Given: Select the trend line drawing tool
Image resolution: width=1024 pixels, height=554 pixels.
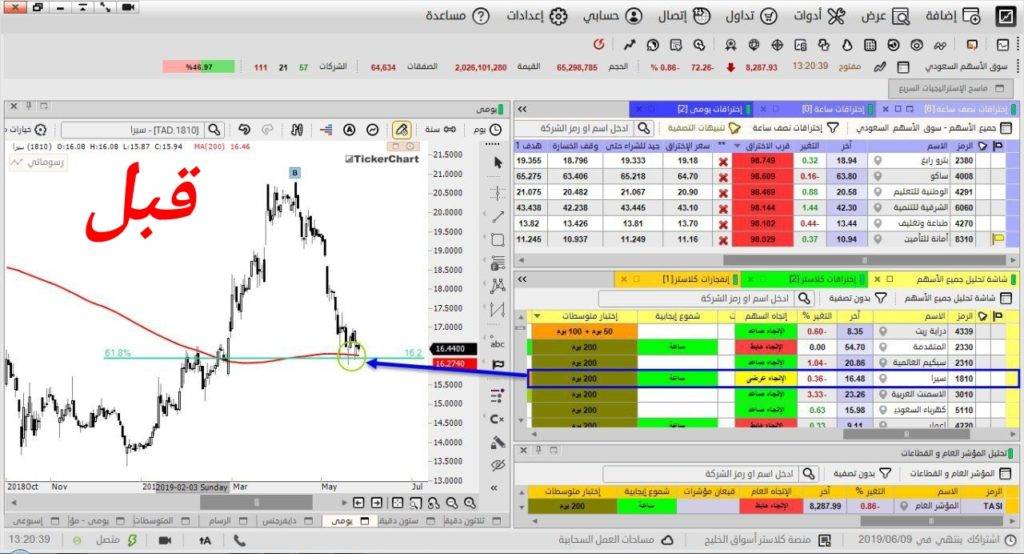Looking at the screenshot, I should pyautogui.click(x=498, y=216).
